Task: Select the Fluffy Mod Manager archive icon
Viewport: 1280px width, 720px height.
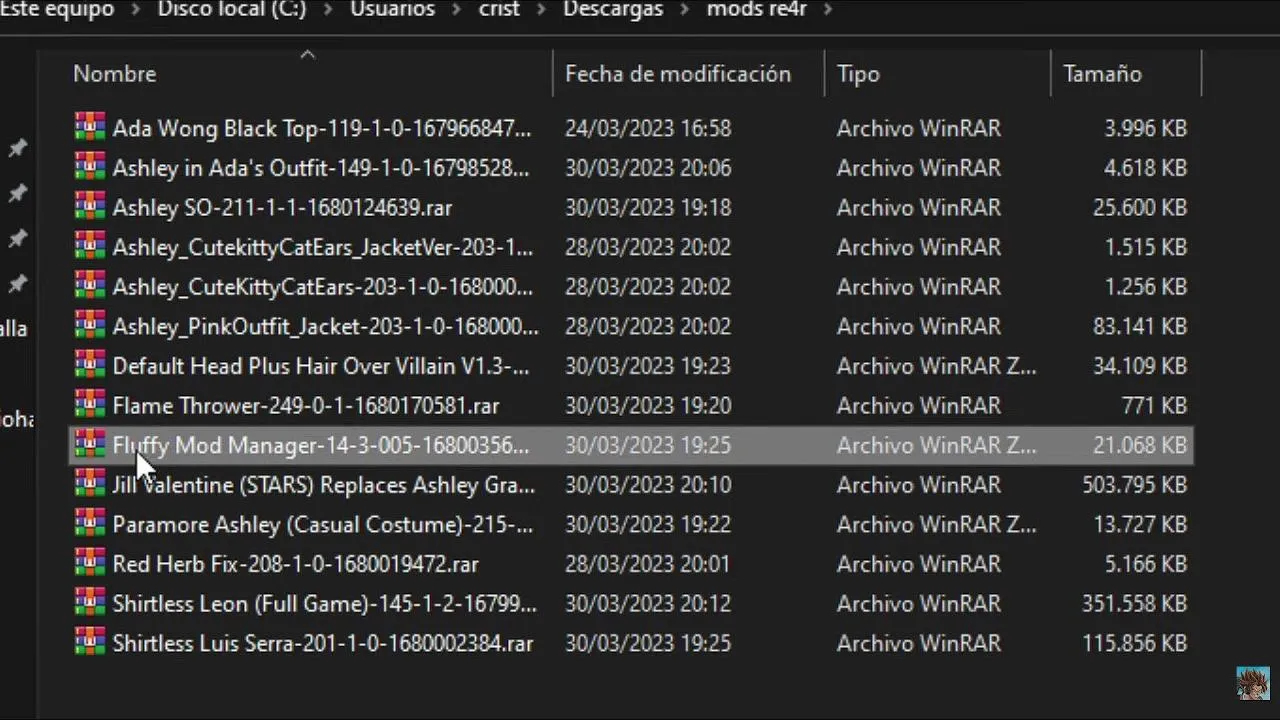Action: click(89, 445)
